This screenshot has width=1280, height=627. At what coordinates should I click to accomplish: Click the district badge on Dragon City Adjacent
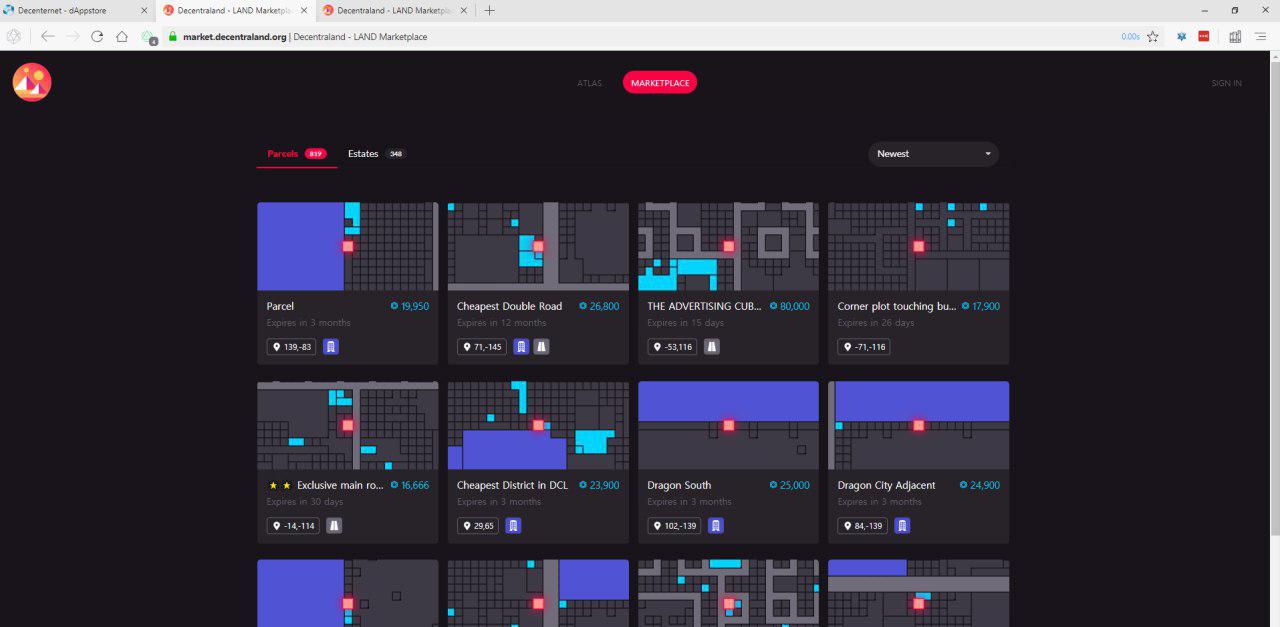pos(902,526)
